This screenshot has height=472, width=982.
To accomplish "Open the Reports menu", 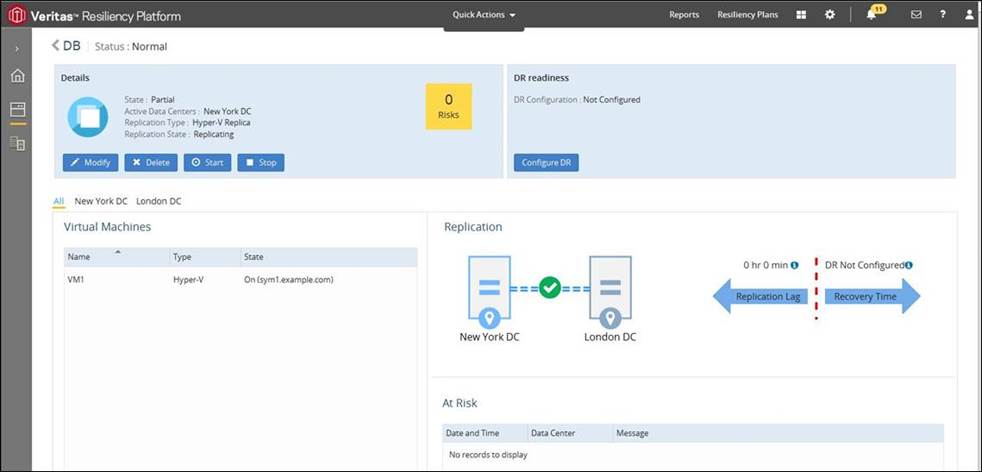I will coord(683,15).
